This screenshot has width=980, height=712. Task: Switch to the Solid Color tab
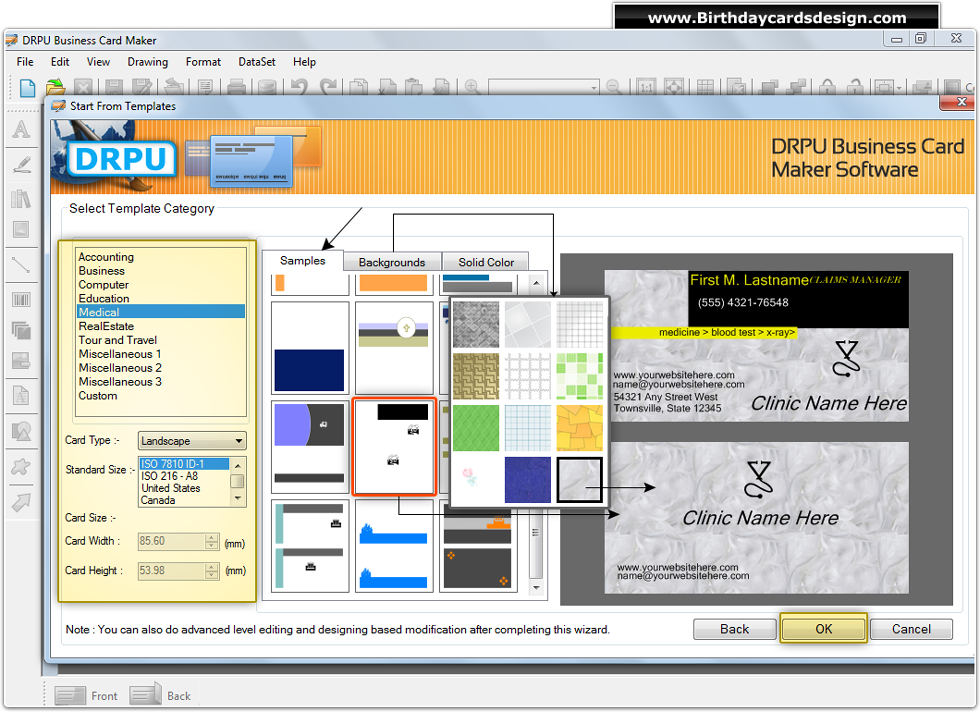coord(486,263)
